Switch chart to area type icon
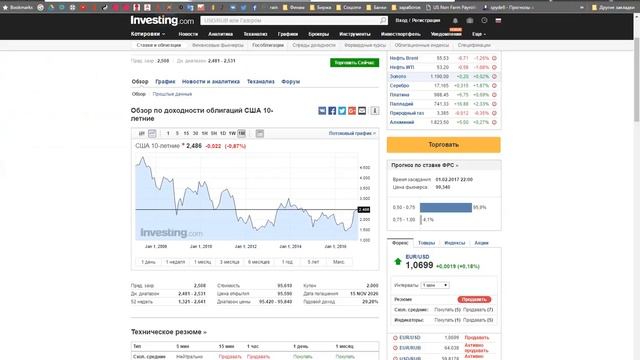Image resolution: width=640 pixels, height=360 pixels. 152,133
